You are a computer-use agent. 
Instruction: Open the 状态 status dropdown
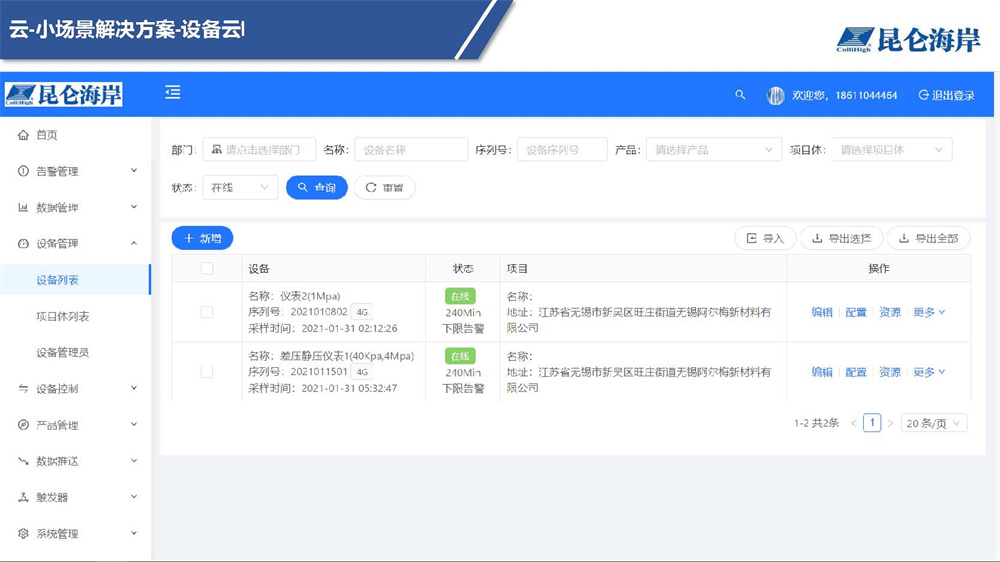[239, 187]
